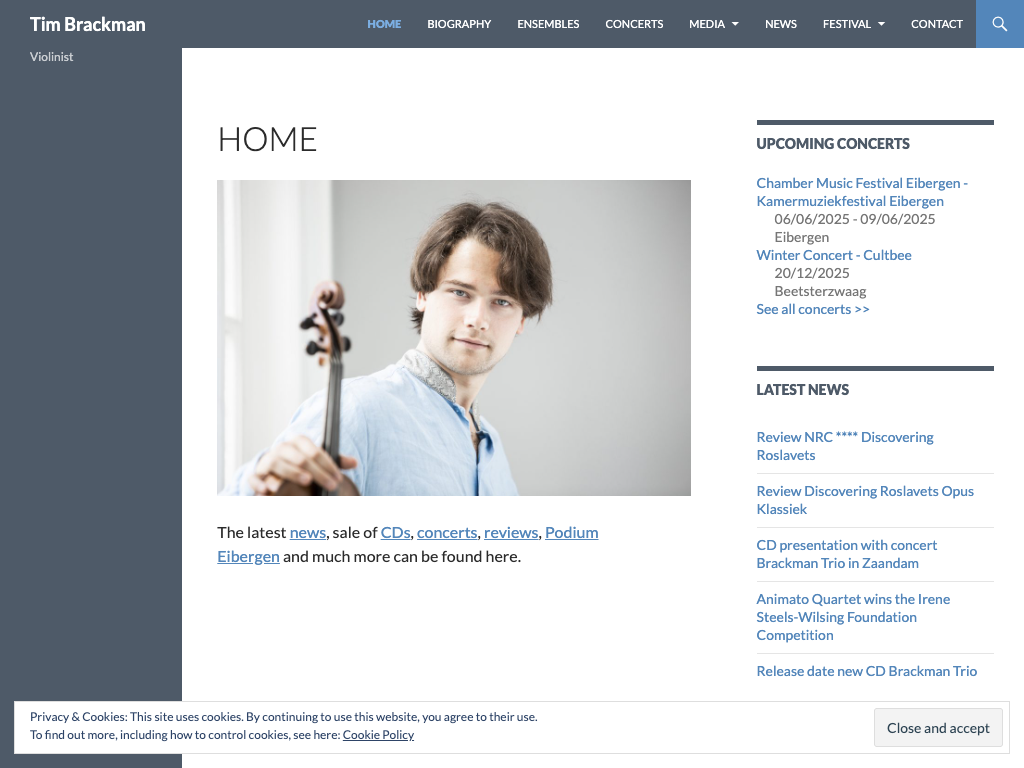Screen dimensions: 1024x768
Task: Open the Contact page
Action: click(x=936, y=24)
